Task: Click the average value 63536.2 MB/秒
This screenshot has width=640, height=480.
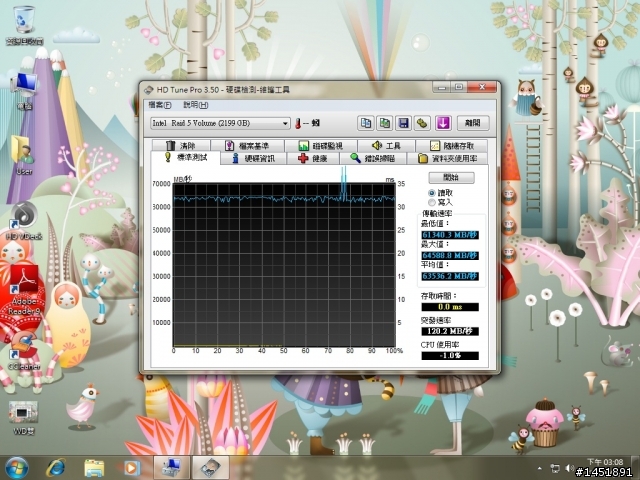Action: (x=450, y=276)
